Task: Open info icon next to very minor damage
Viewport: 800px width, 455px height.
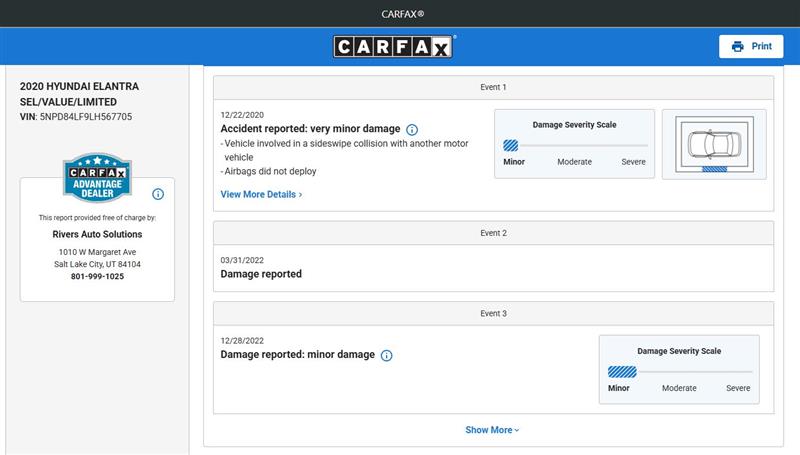Action: point(412,130)
